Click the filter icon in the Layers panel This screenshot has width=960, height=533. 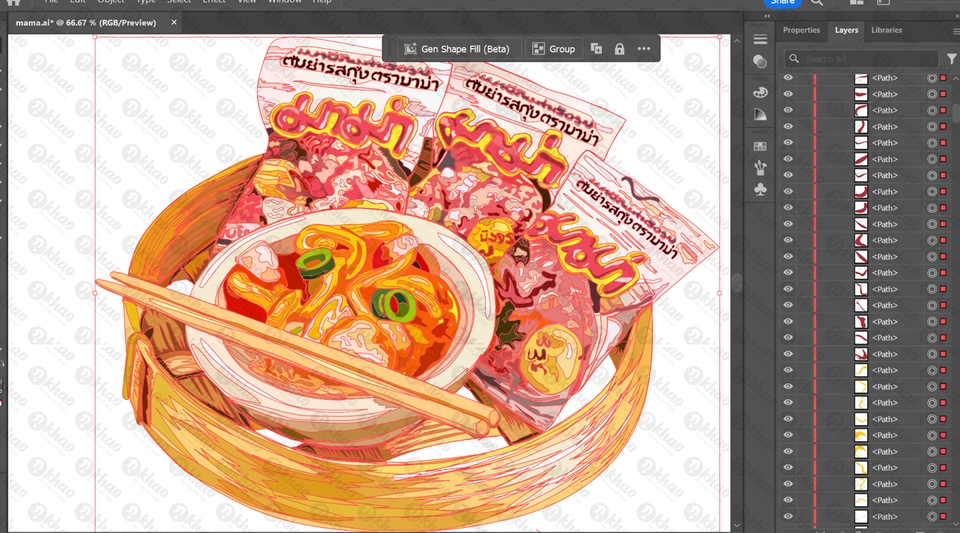pyautogui.click(x=951, y=59)
